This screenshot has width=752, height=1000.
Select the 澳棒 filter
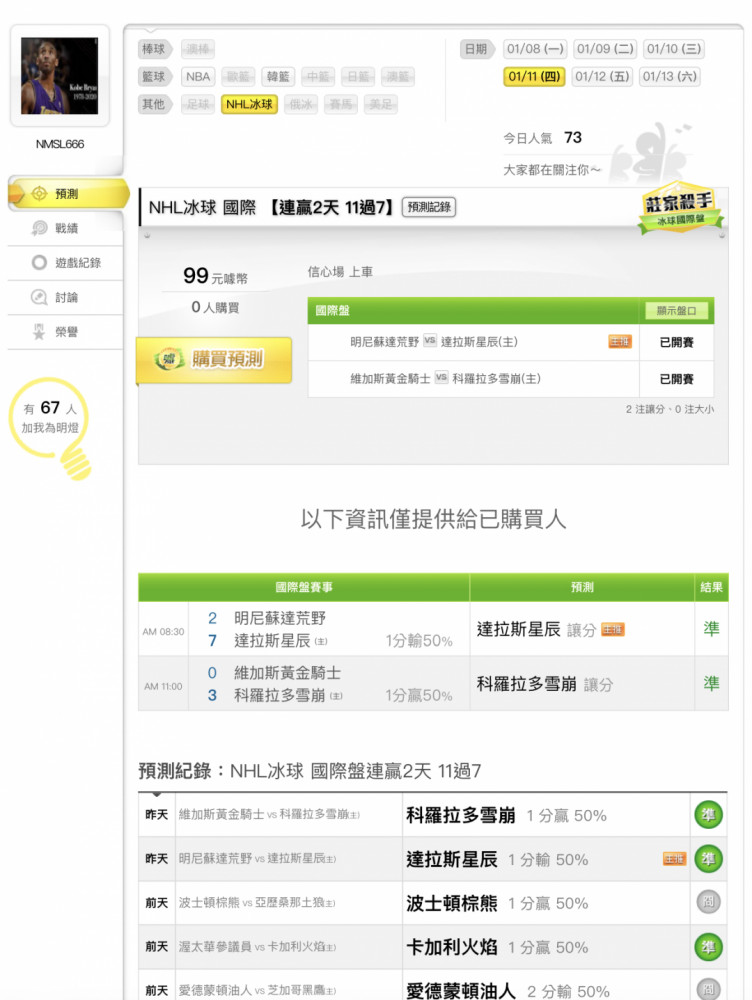[x=198, y=49]
